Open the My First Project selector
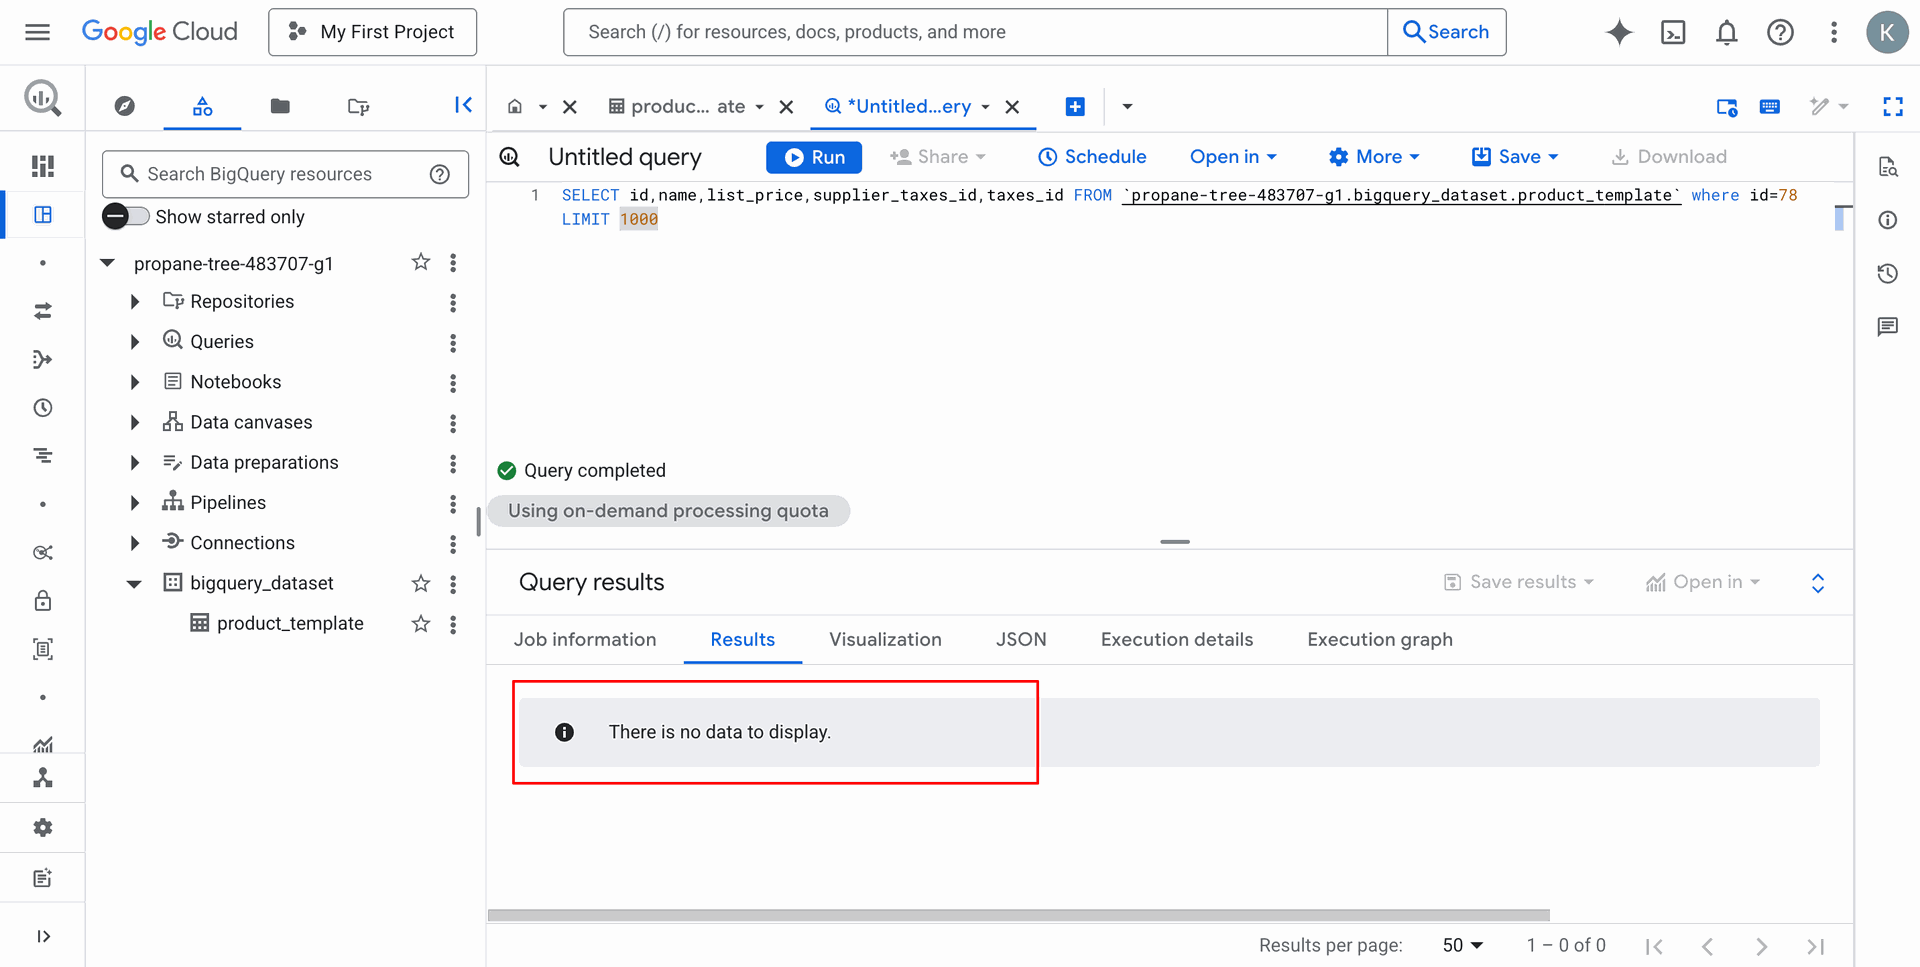The image size is (1920, 967). pyautogui.click(x=372, y=32)
